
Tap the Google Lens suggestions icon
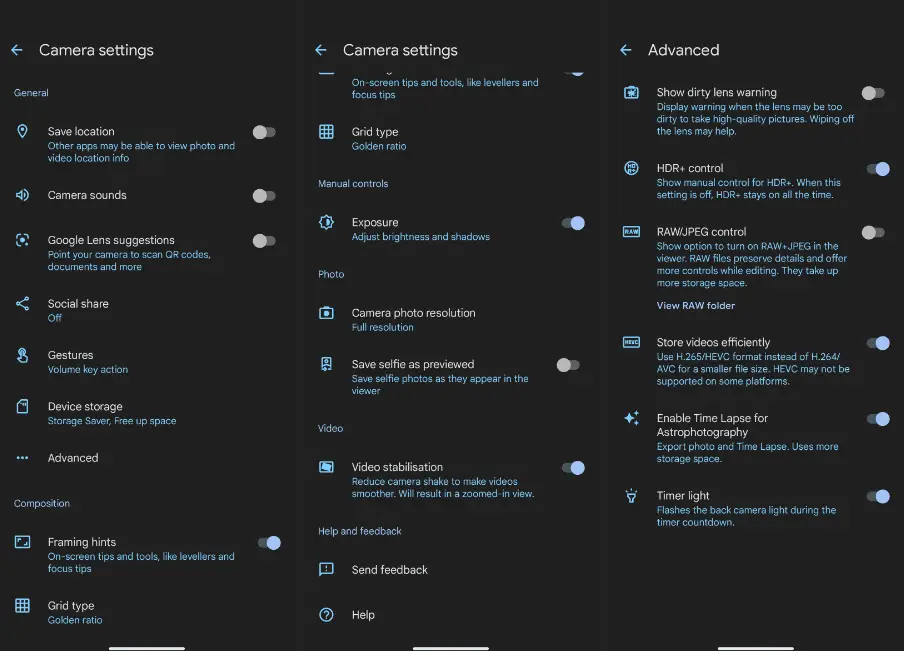pos(22,240)
